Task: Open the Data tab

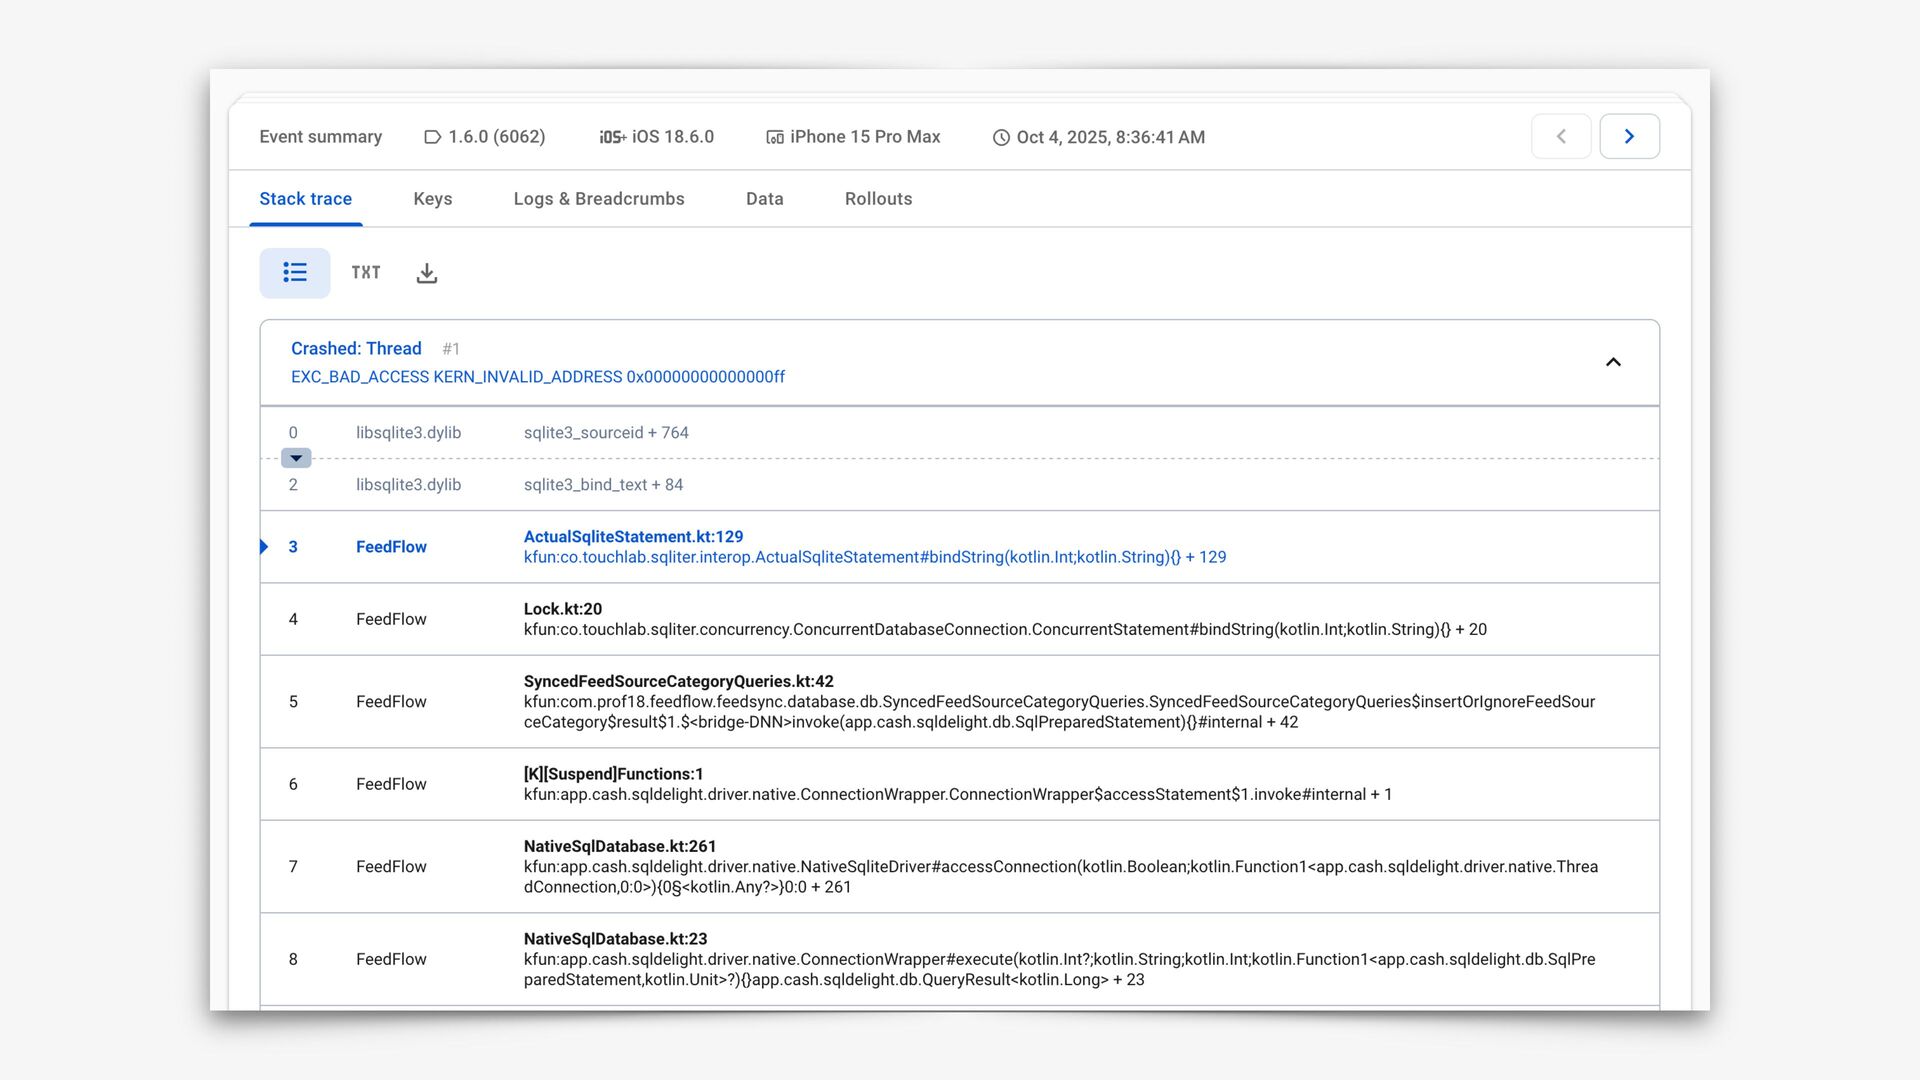Action: click(764, 199)
